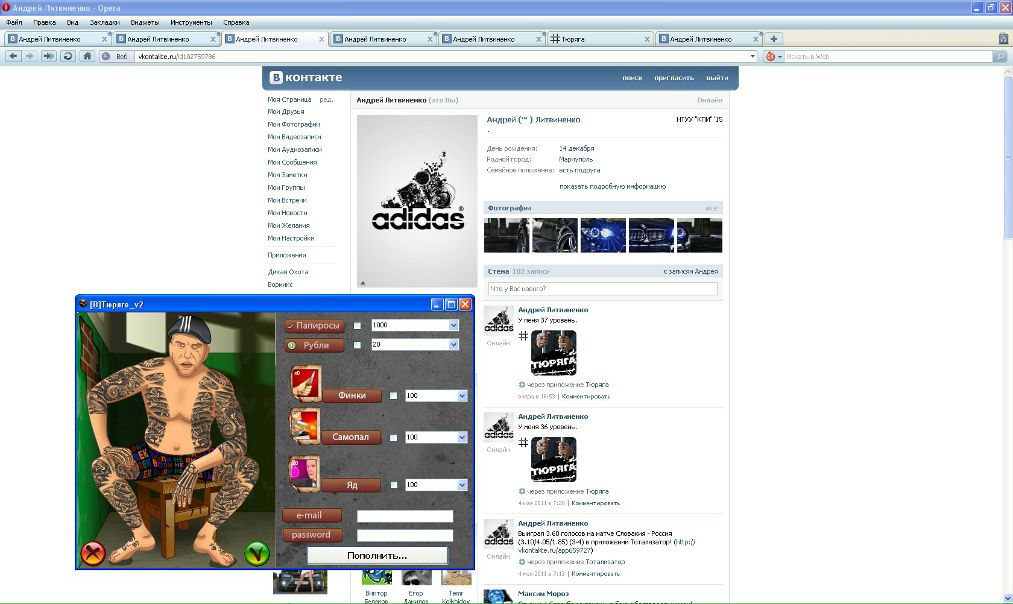Open the Закладки menu in Opera

(x=105, y=21)
